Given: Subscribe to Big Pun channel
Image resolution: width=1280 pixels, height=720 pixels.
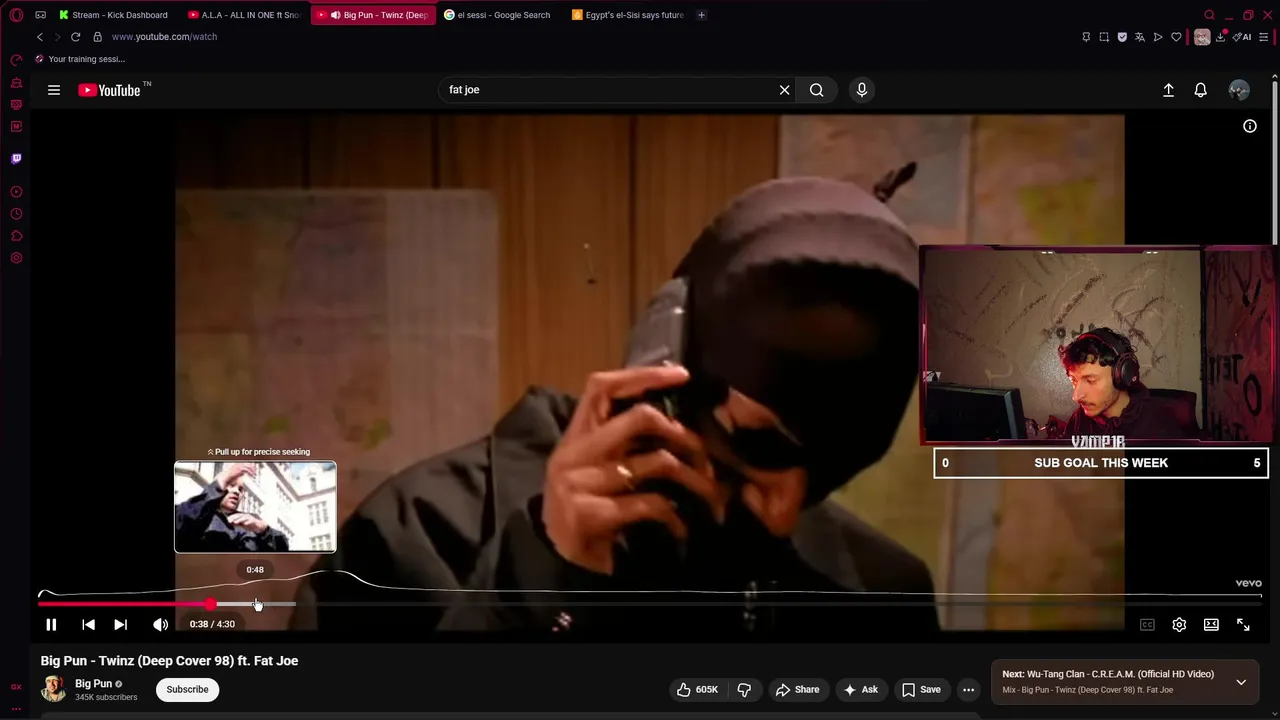Looking at the screenshot, I should coord(187,689).
